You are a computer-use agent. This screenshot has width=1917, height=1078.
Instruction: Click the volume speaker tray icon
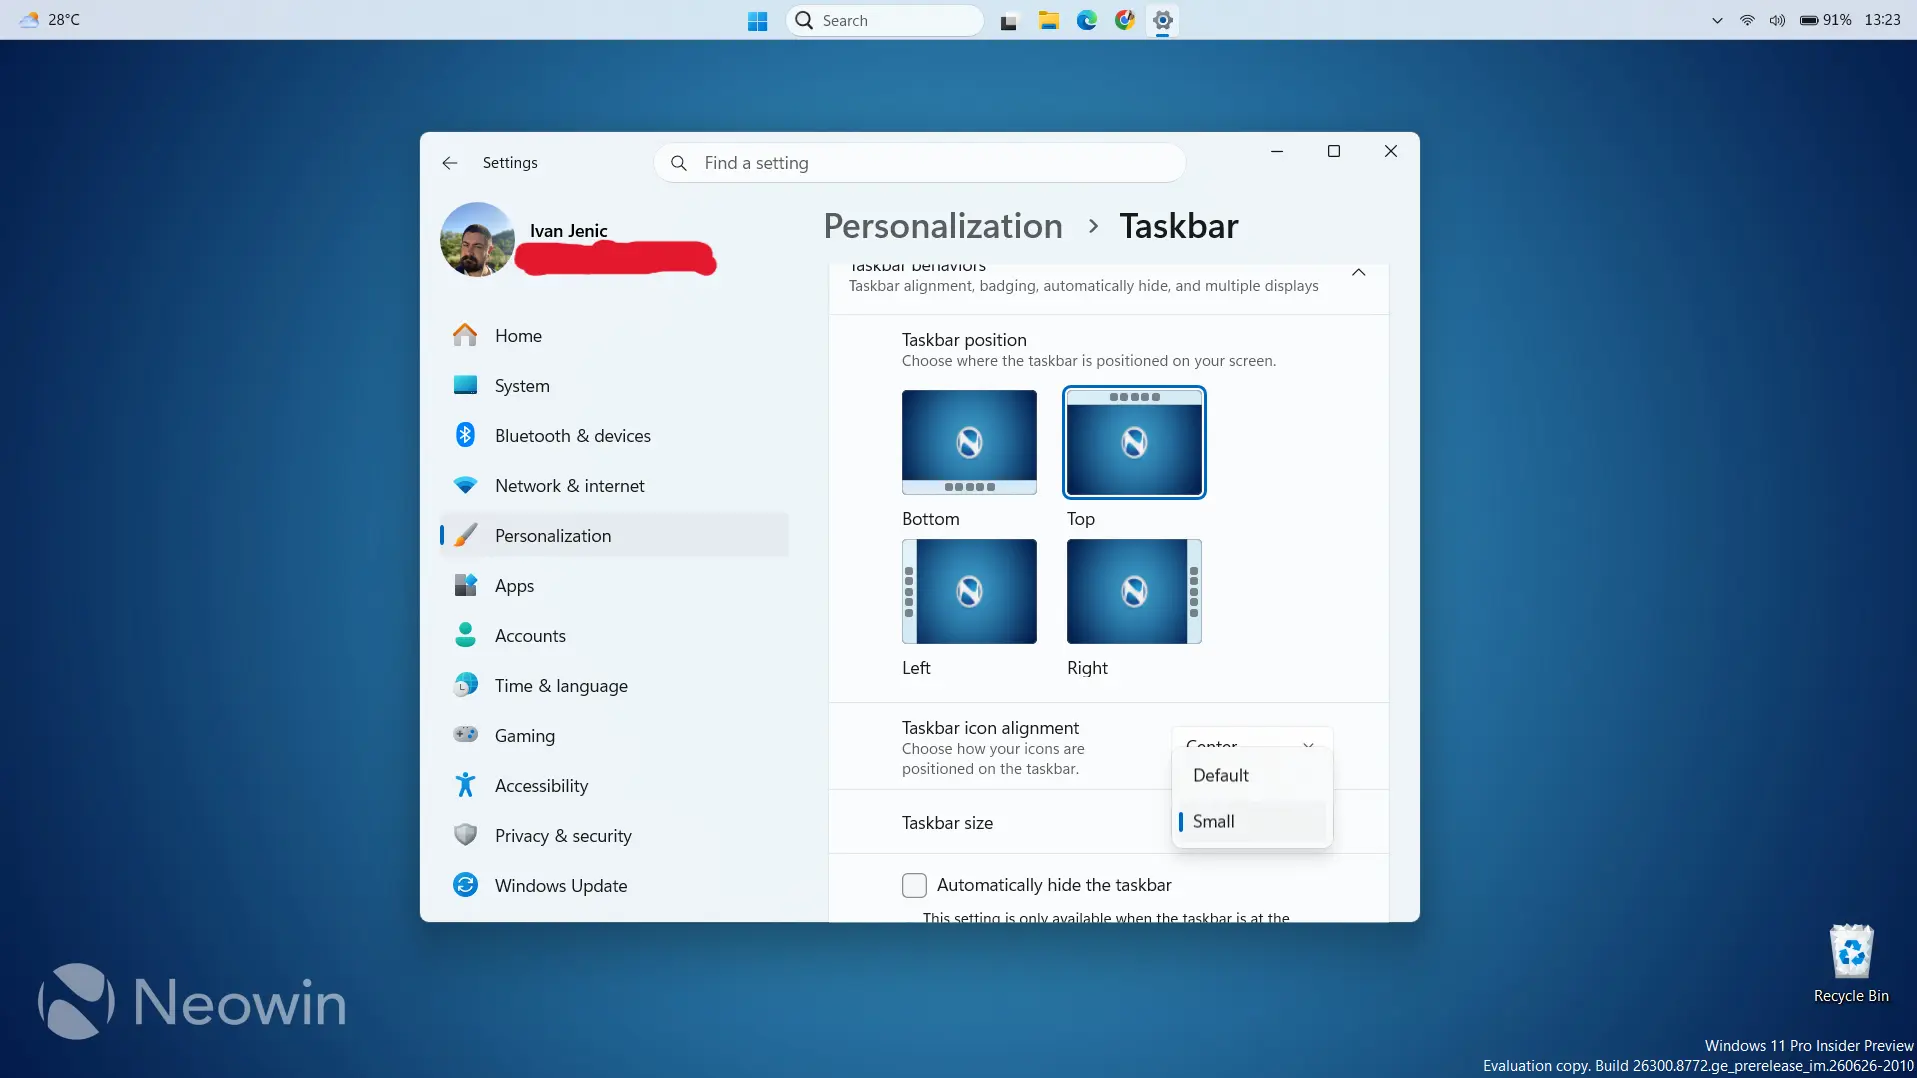[1777, 20]
